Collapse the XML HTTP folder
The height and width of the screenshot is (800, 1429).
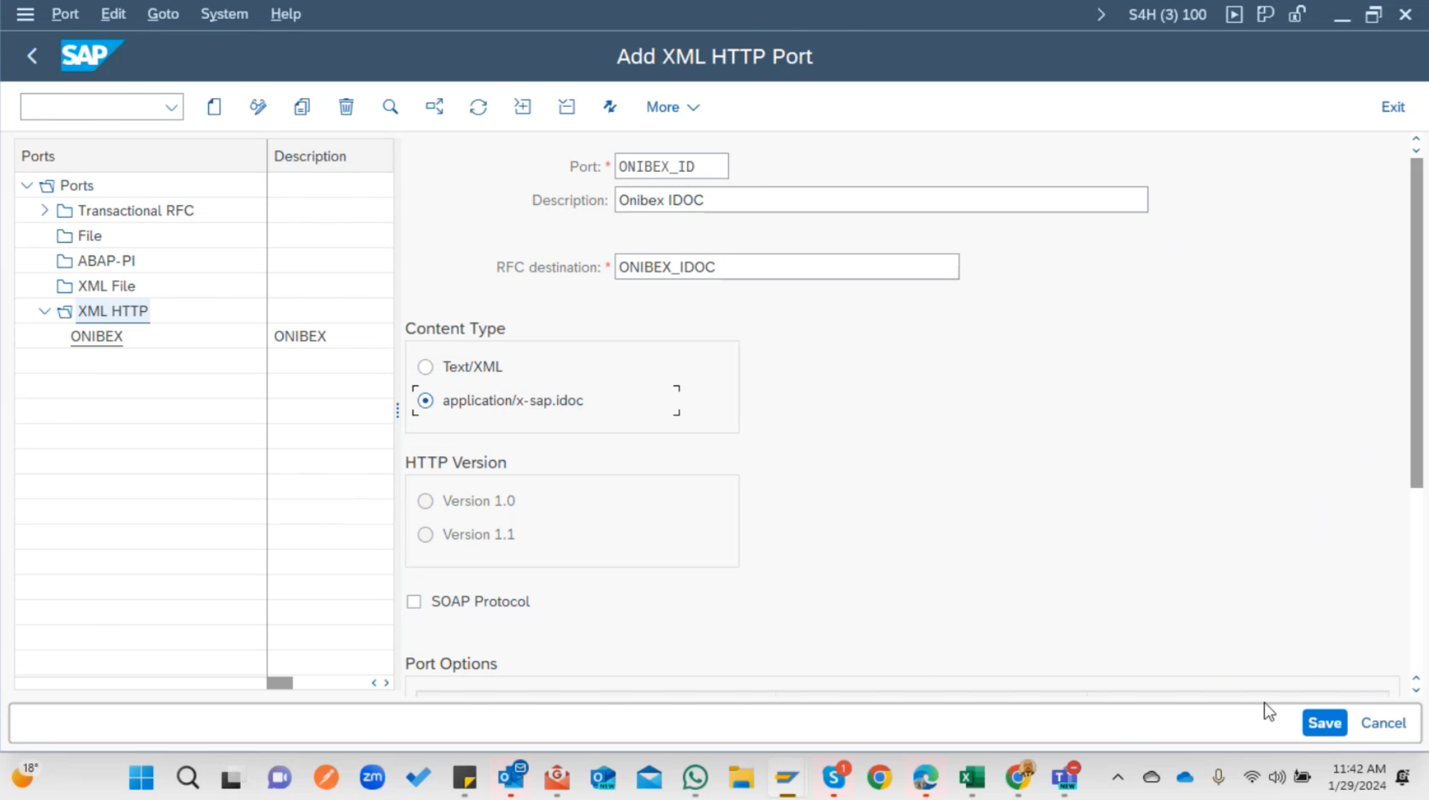(45, 311)
